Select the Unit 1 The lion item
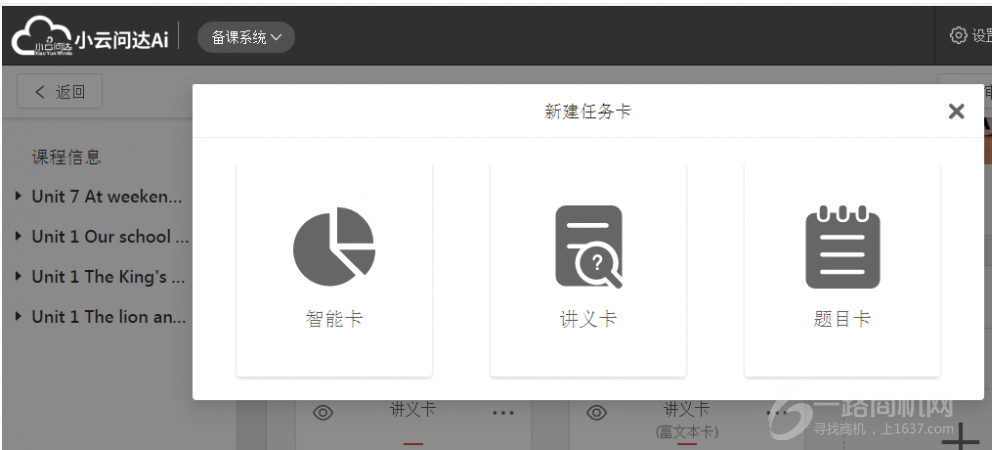 pos(109,317)
